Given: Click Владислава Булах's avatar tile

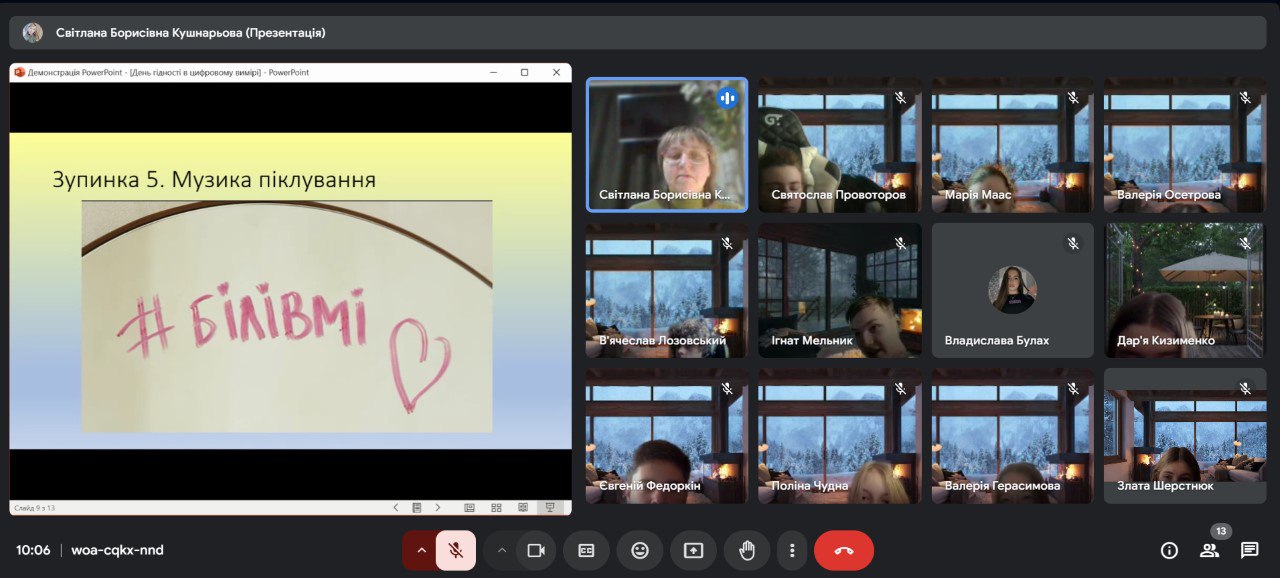Looking at the screenshot, I should 1012,290.
